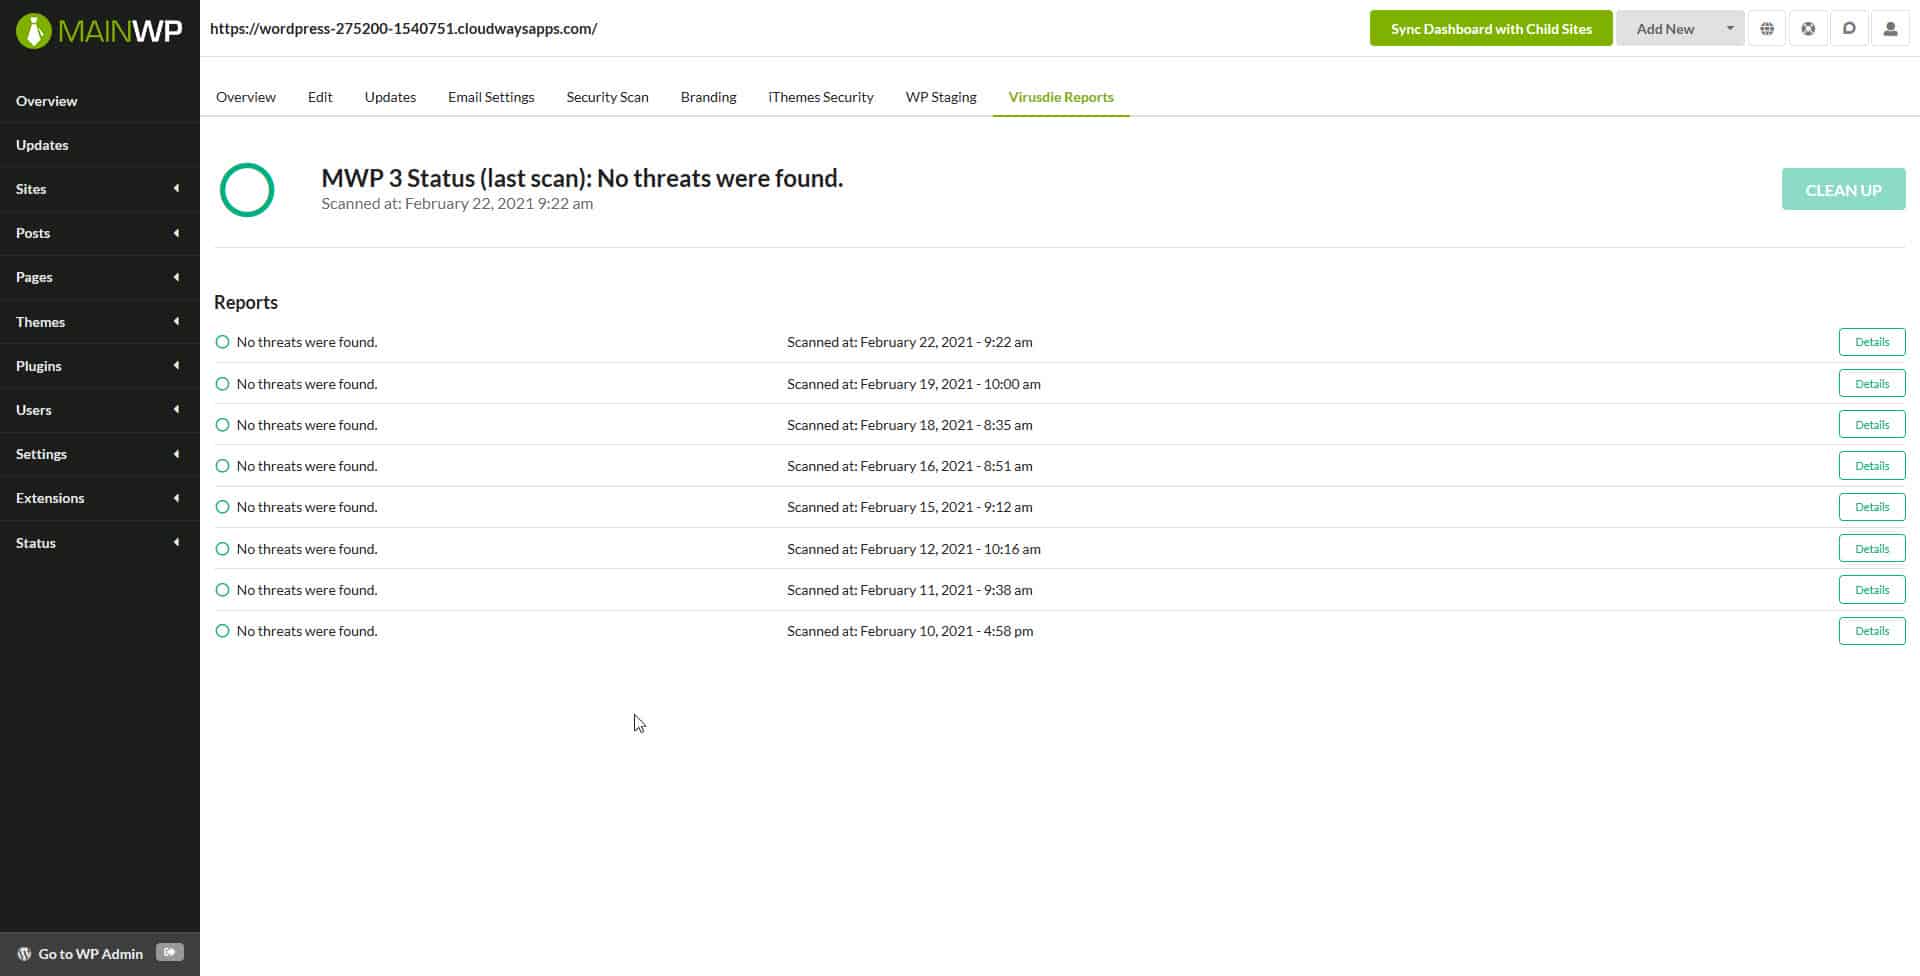
Task: Expand the Themes submenu arrow
Action: [176, 322]
